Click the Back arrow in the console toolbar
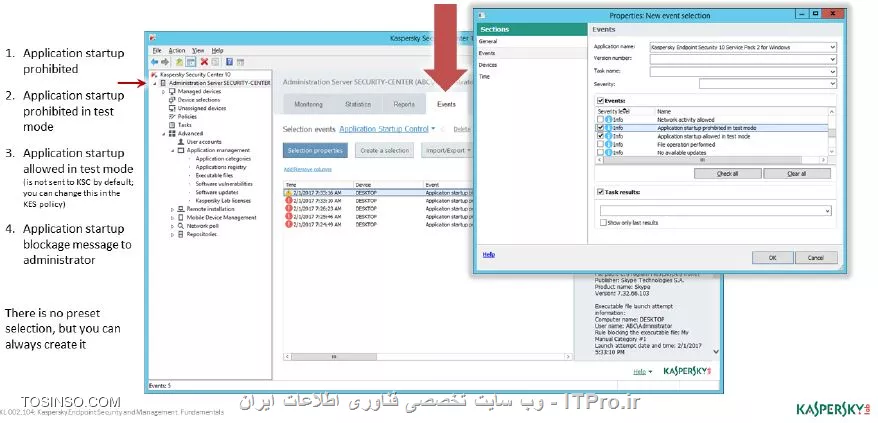 pos(155,62)
